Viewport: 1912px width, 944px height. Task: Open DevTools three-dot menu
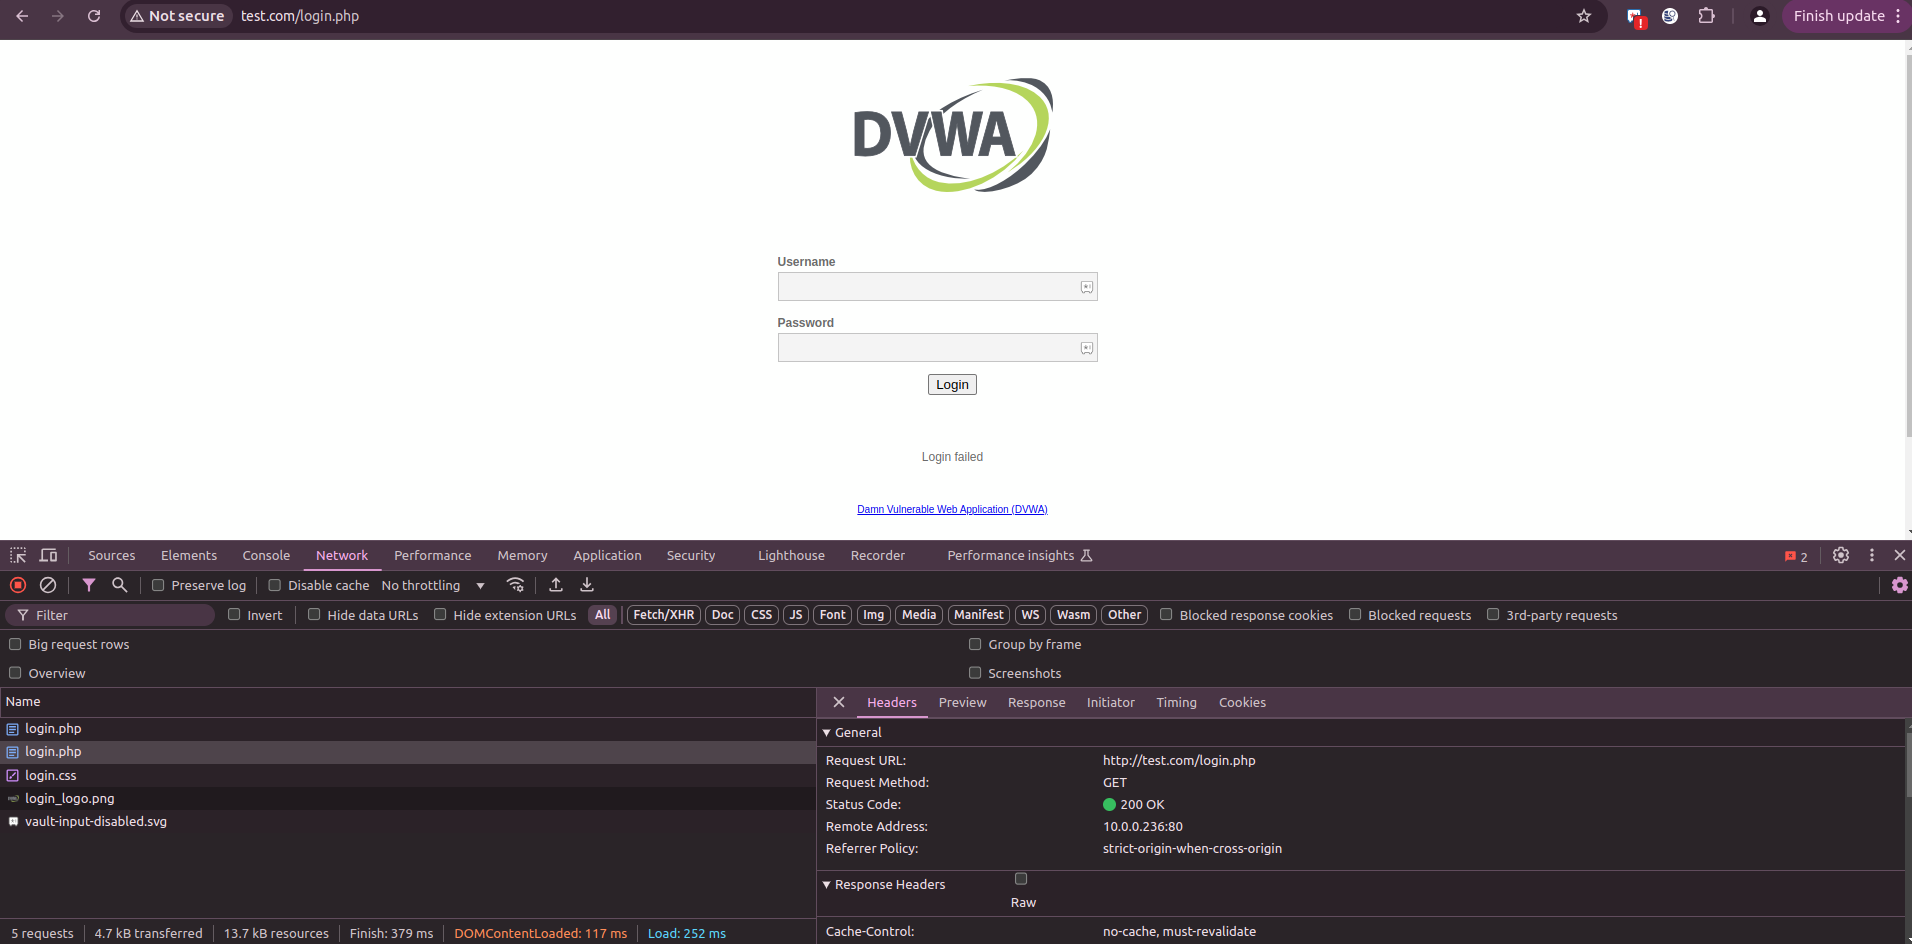click(1872, 555)
